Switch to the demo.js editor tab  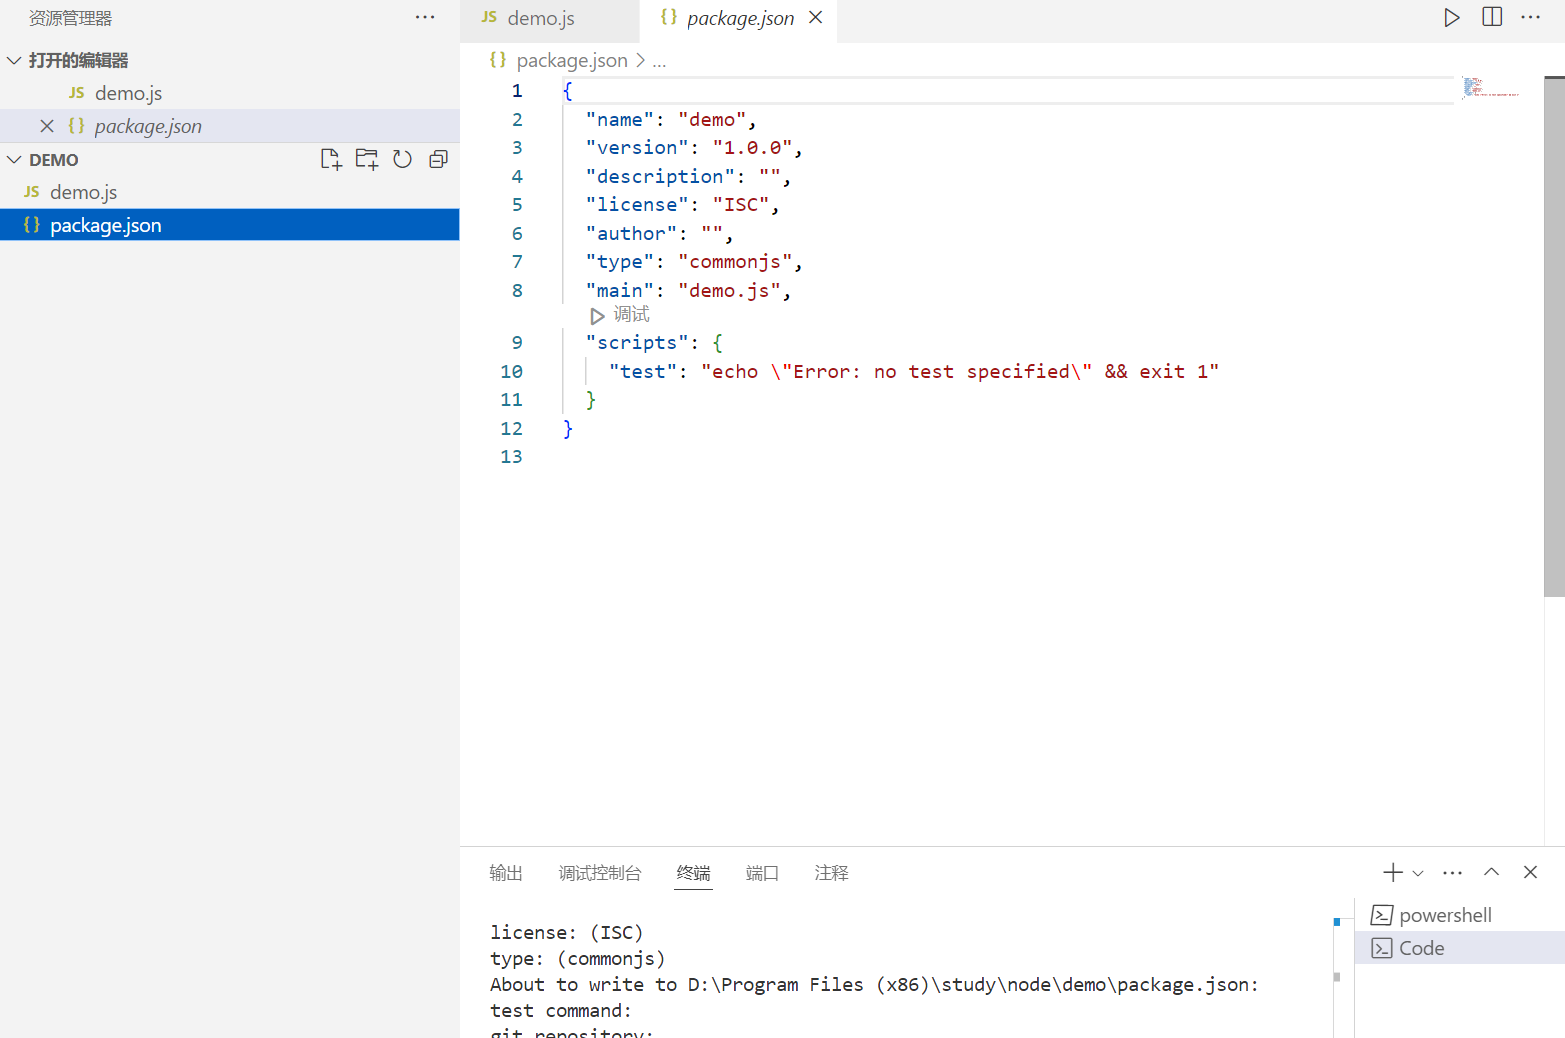pyautogui.click(x=549, y=19)
